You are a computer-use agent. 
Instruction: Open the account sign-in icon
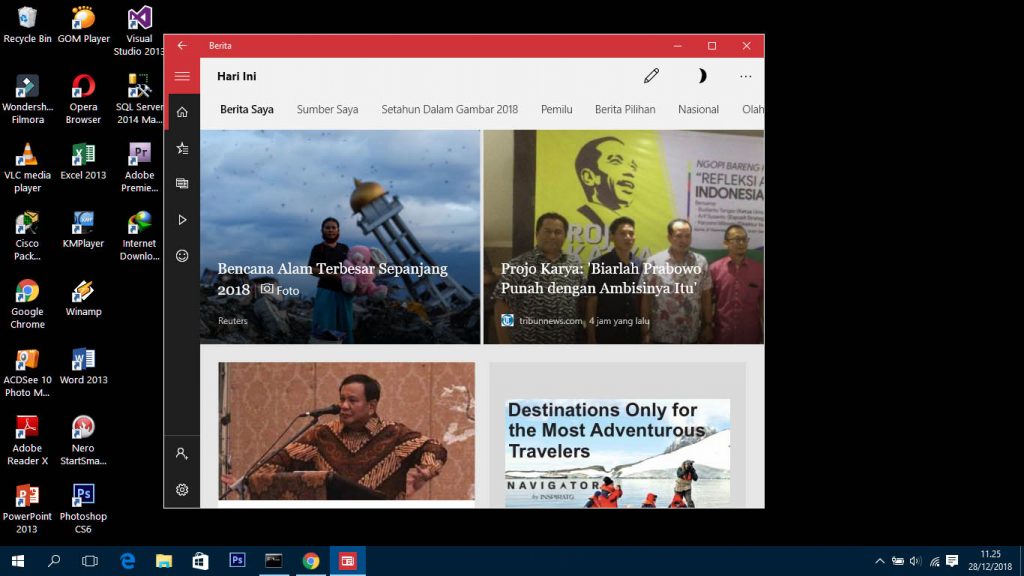tap(182, 454)
